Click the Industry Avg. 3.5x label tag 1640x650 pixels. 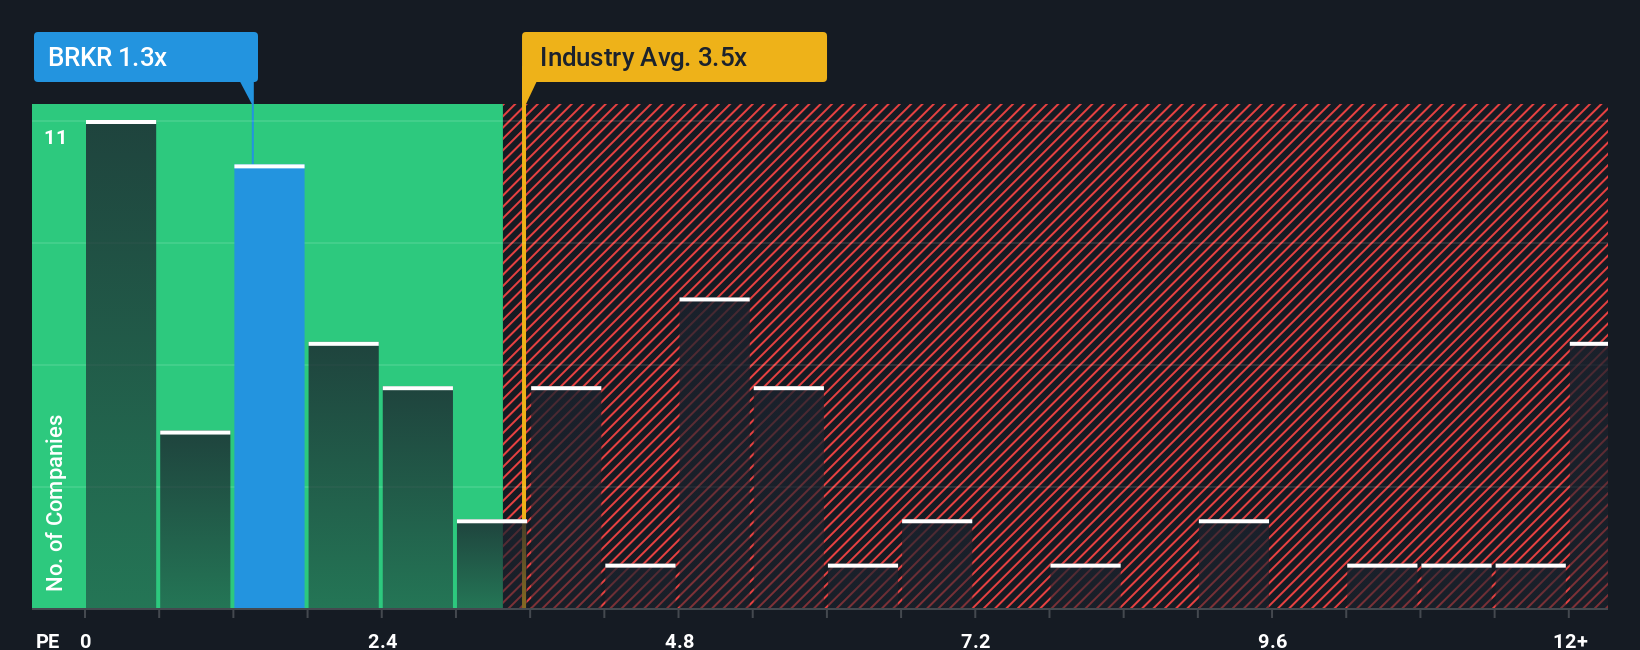coord(674,57)
